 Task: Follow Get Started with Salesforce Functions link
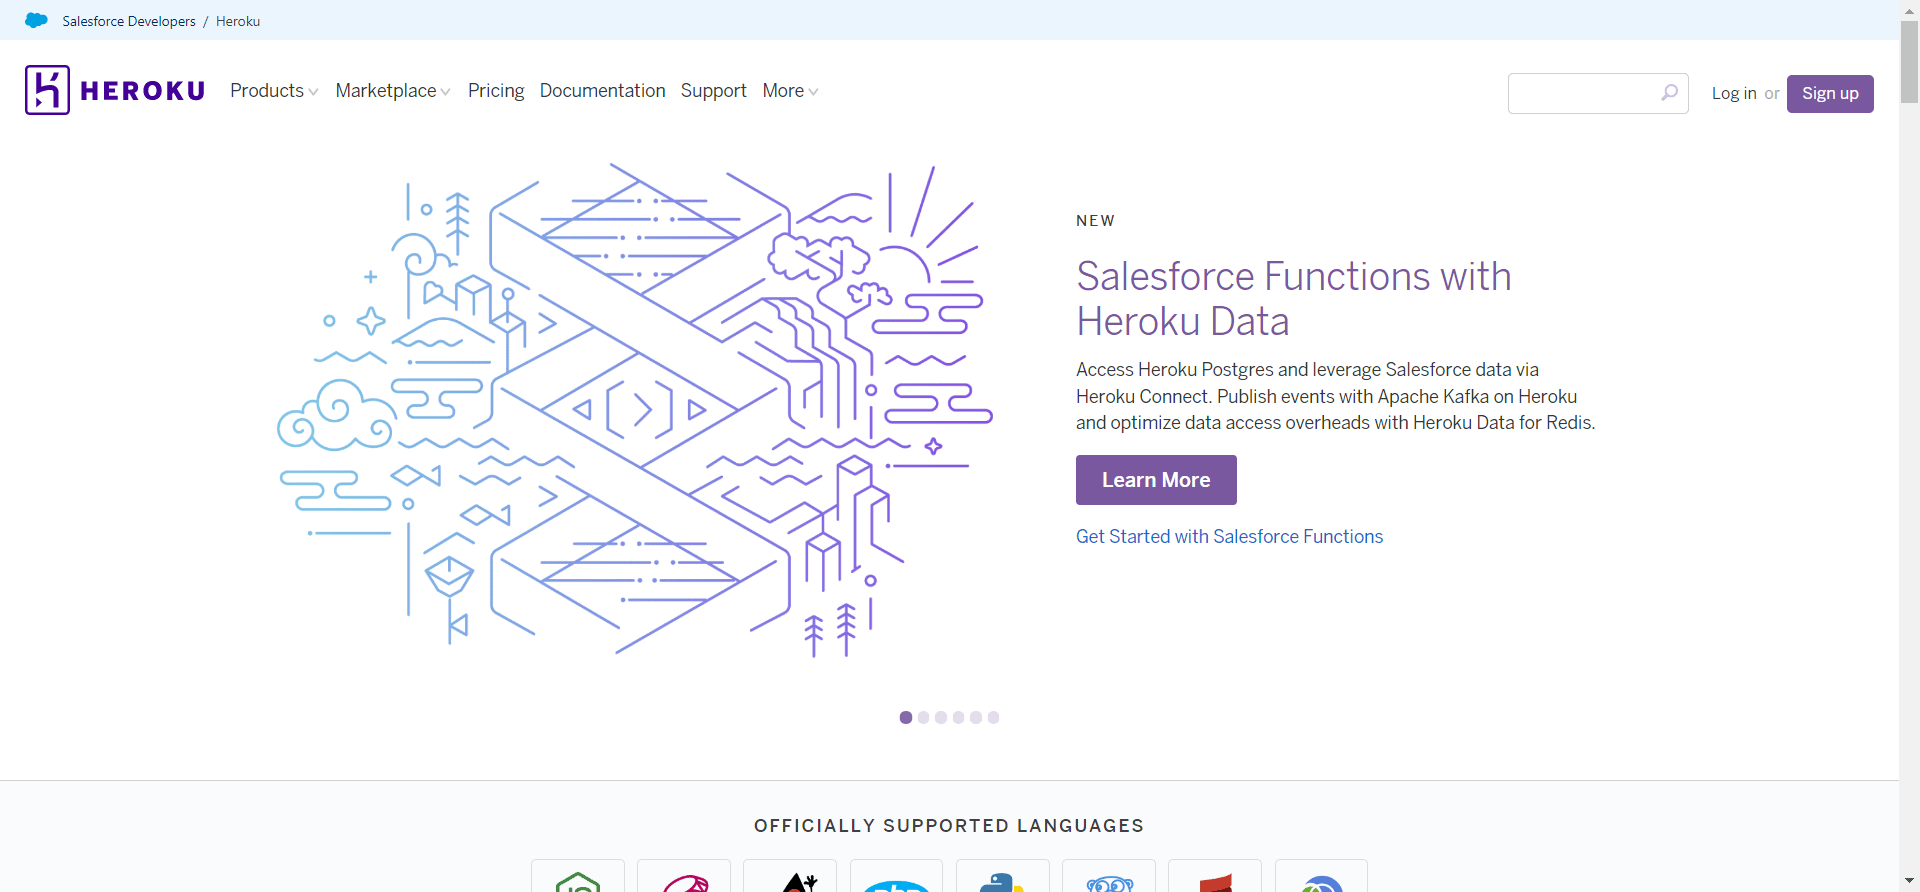1229,537
